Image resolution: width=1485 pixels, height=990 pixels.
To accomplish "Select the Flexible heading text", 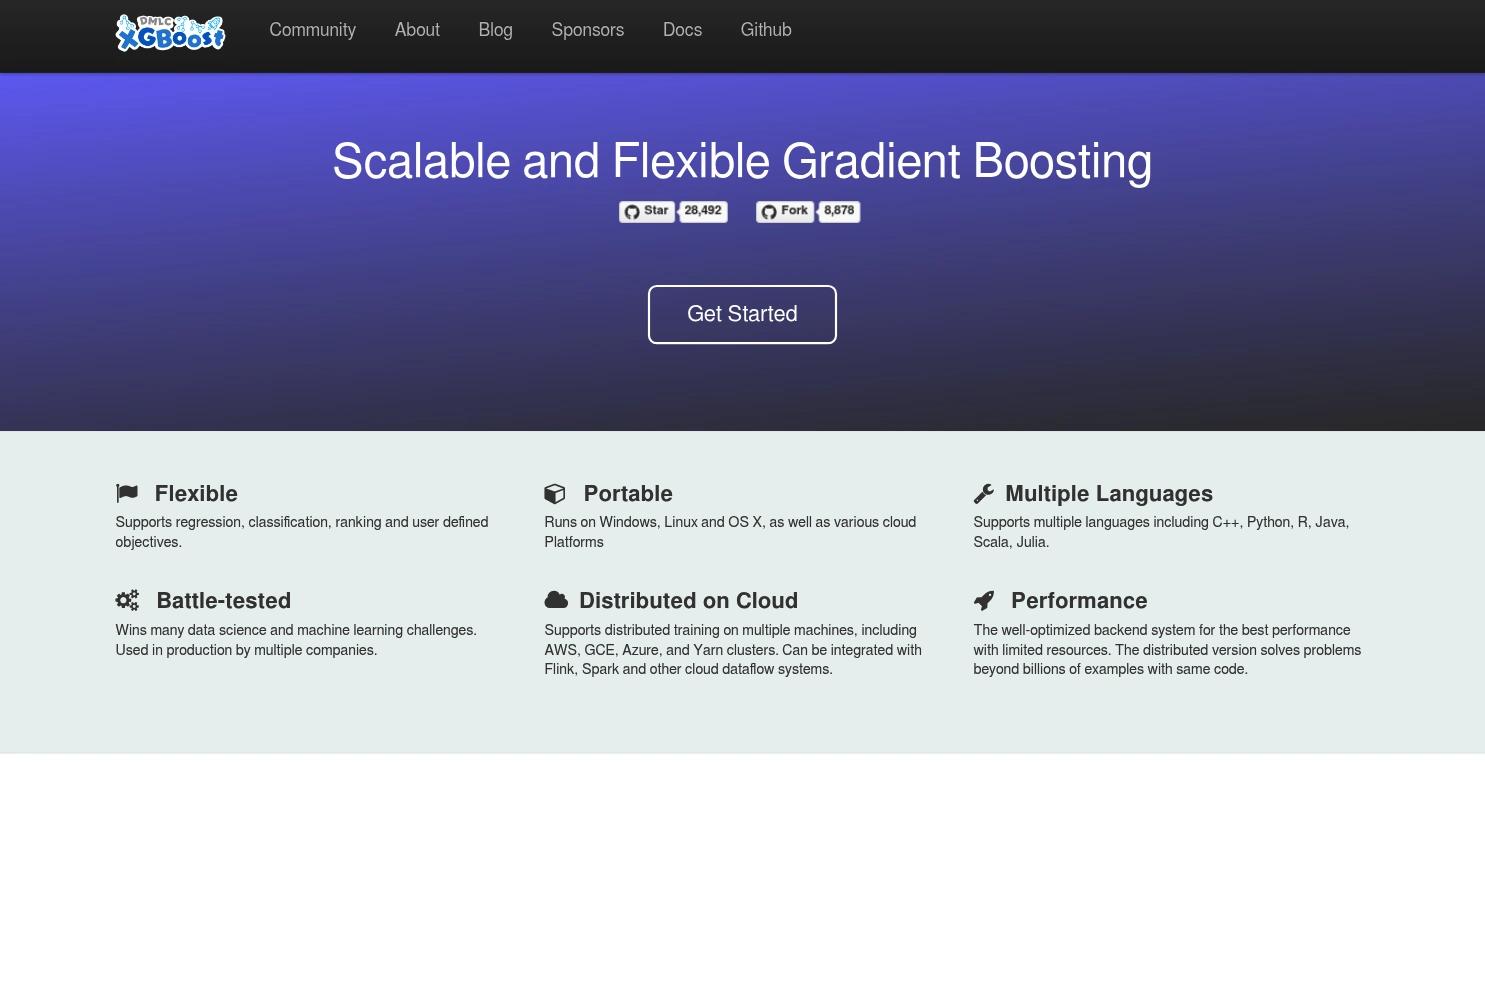I will click(x=196, y=494).
